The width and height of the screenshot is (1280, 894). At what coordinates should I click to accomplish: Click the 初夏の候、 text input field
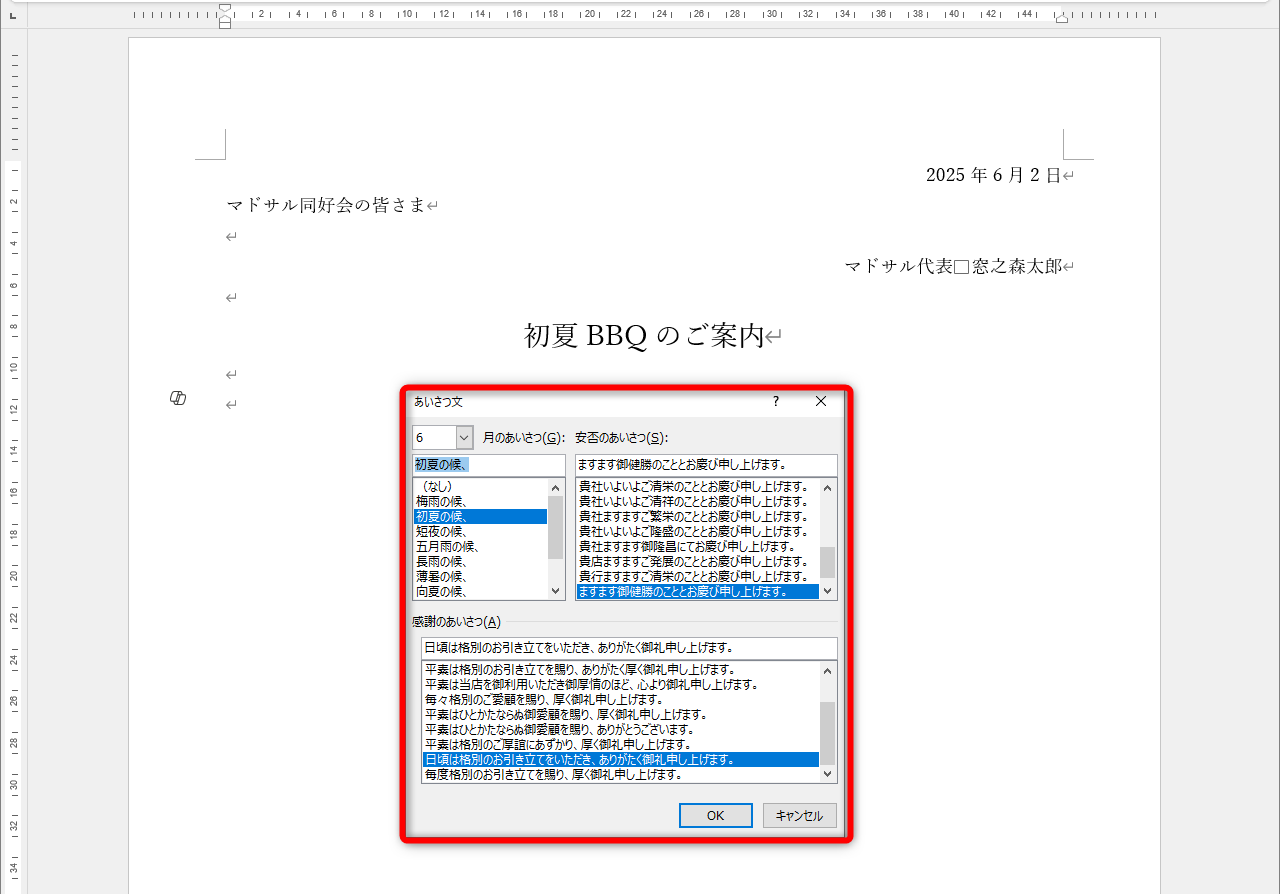click(488, 464)
